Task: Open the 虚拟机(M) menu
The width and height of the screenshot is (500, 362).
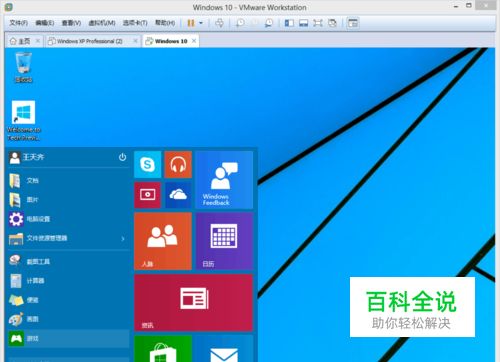Action: 102,23
